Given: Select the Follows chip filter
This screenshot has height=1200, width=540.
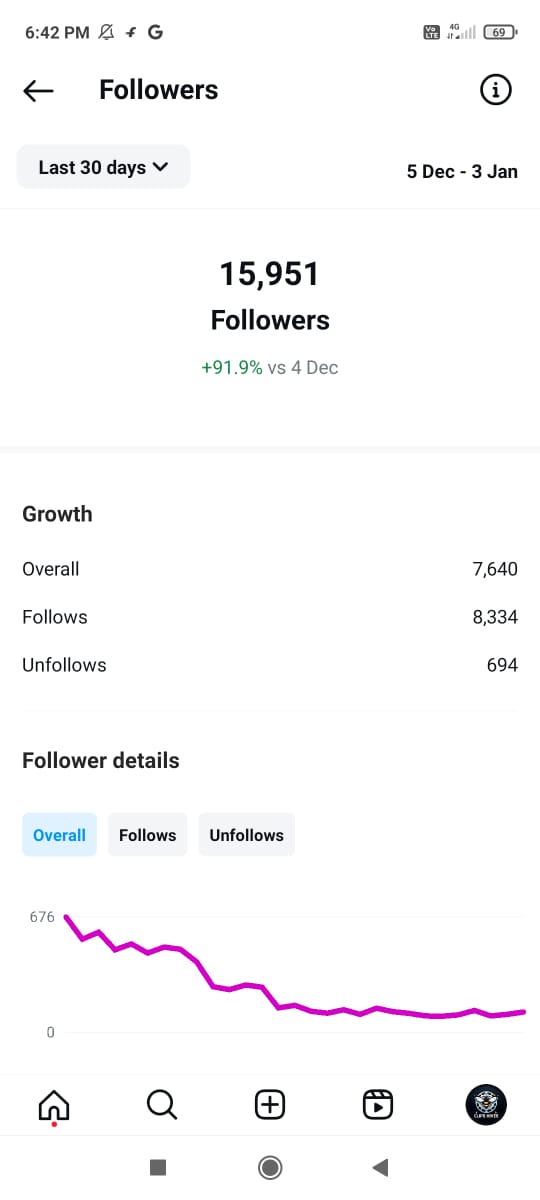Looking at the screenshot, I should tap(147, 835).
